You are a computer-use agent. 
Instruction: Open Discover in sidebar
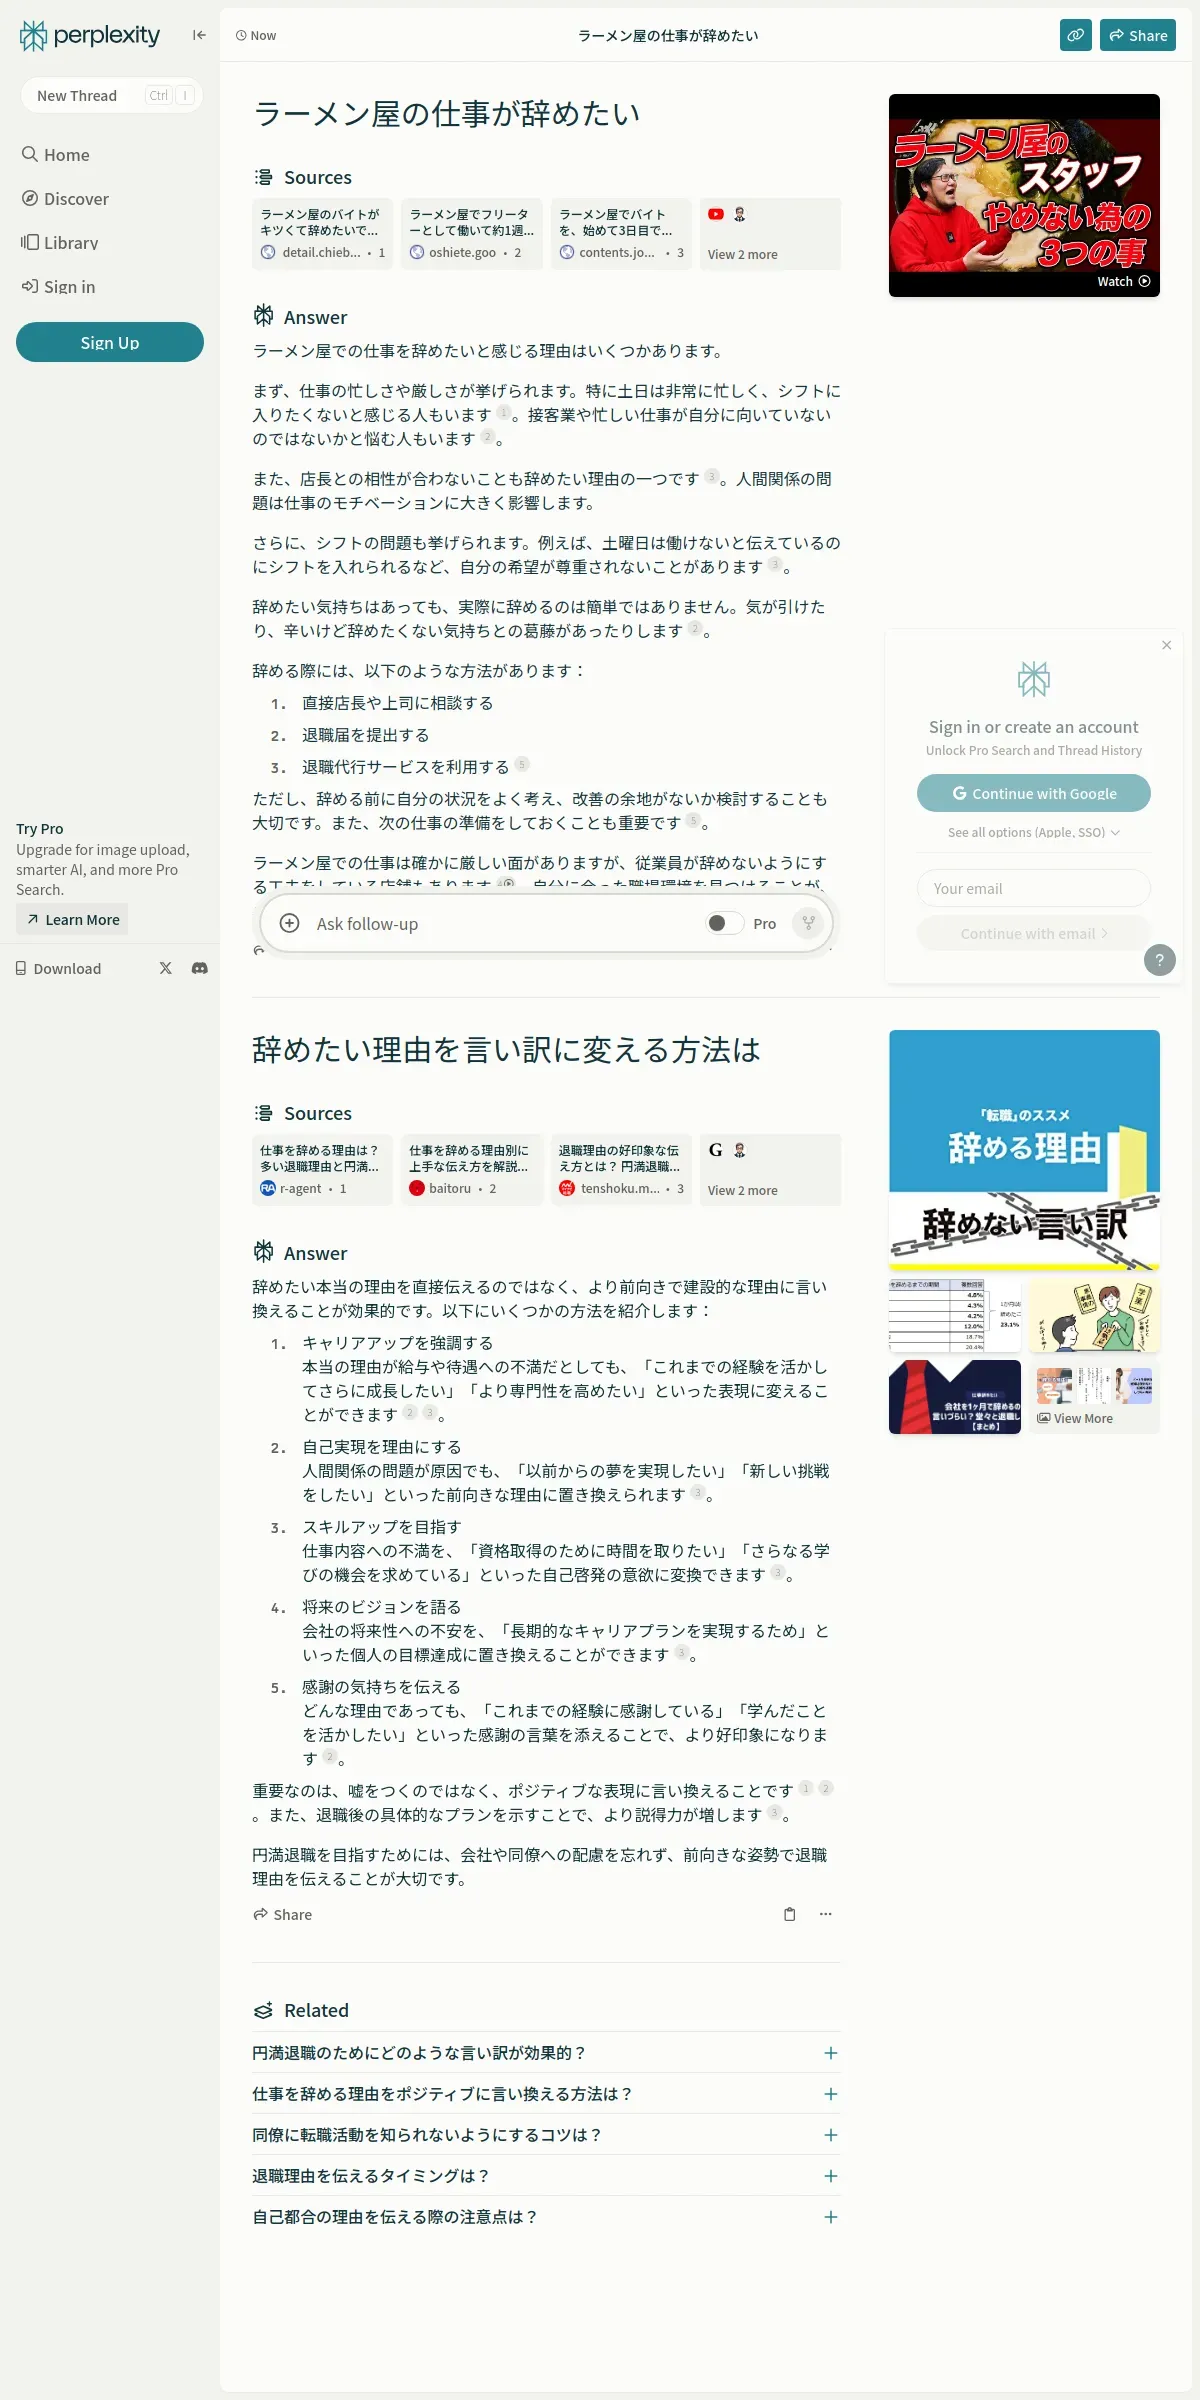click(66, 199)
